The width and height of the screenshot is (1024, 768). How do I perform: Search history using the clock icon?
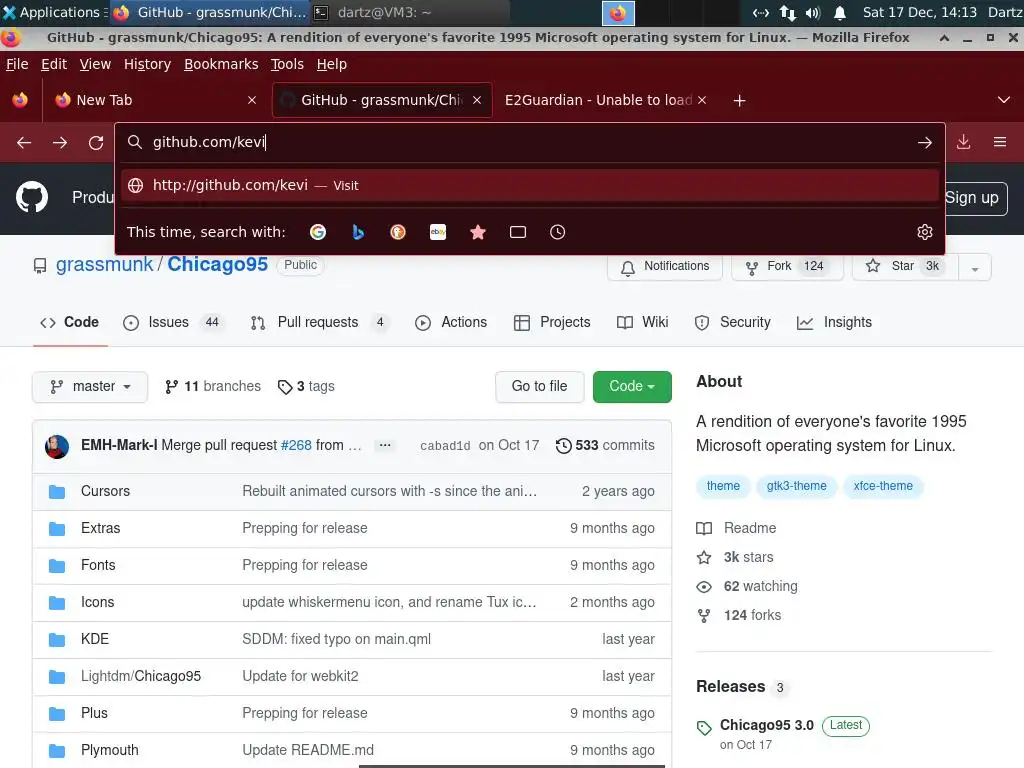(x=558, y=232)
